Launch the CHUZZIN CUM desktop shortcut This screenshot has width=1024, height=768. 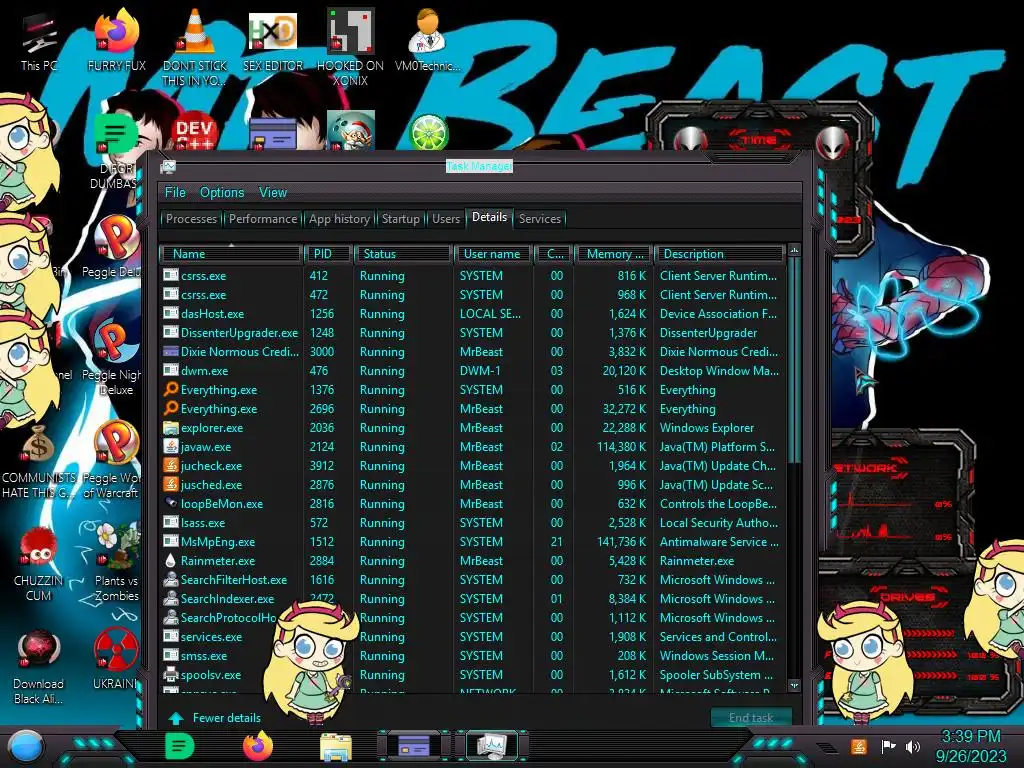coord(39,563)
